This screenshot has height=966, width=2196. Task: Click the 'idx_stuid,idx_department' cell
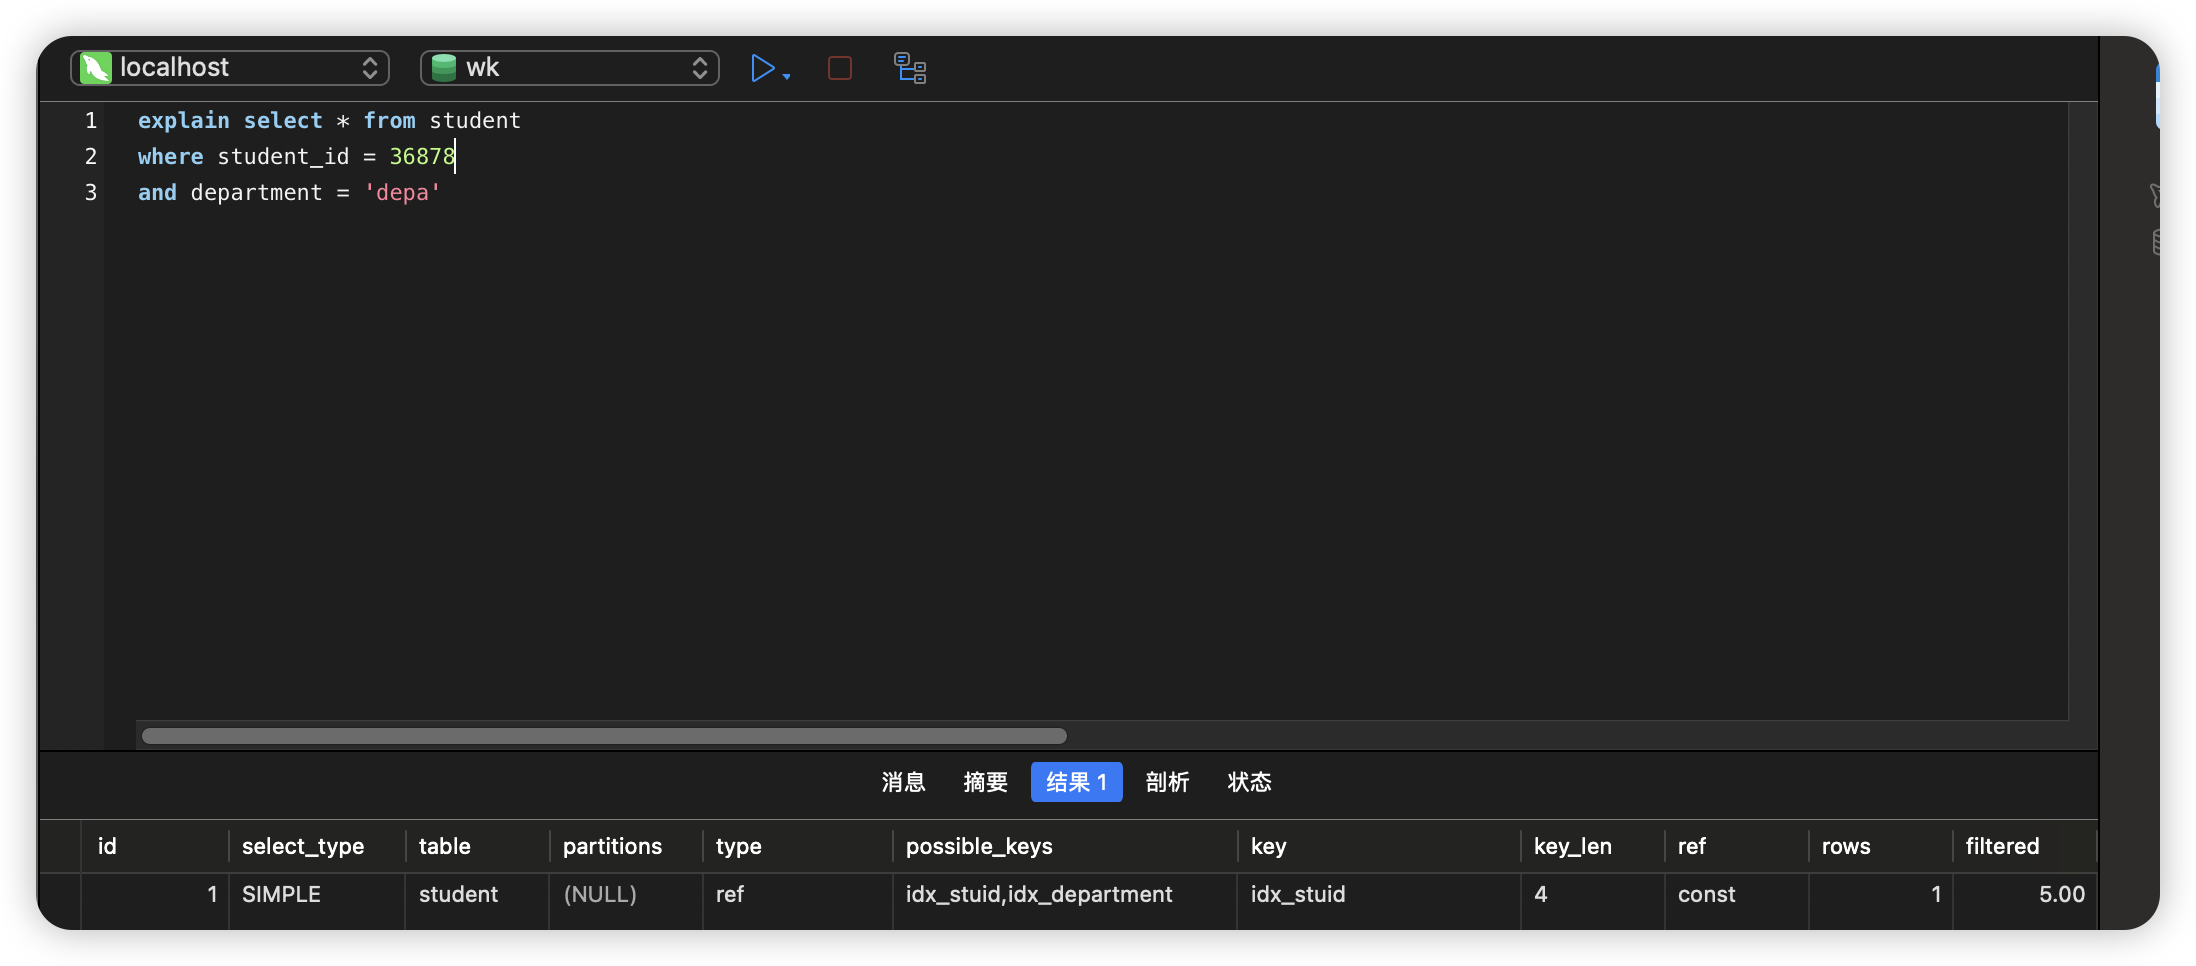pyautogui.click(x=1065, y=894)
